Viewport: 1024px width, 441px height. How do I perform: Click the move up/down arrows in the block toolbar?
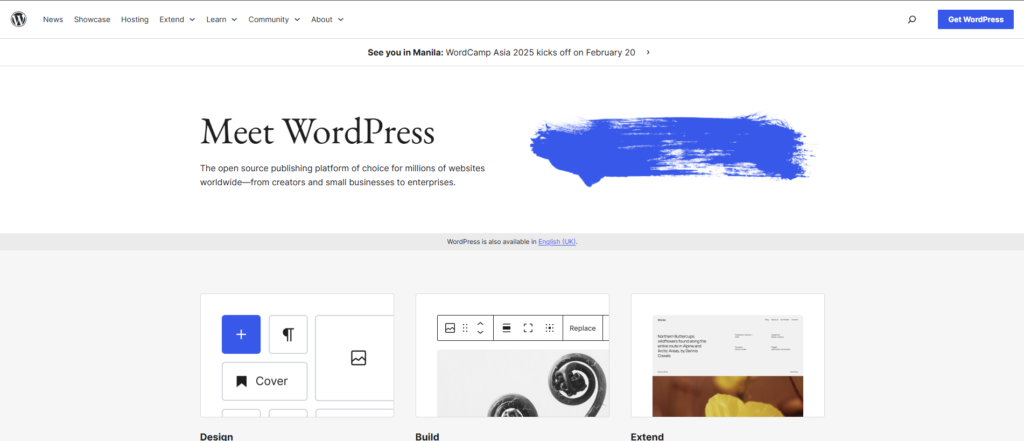tap(480, 328)
